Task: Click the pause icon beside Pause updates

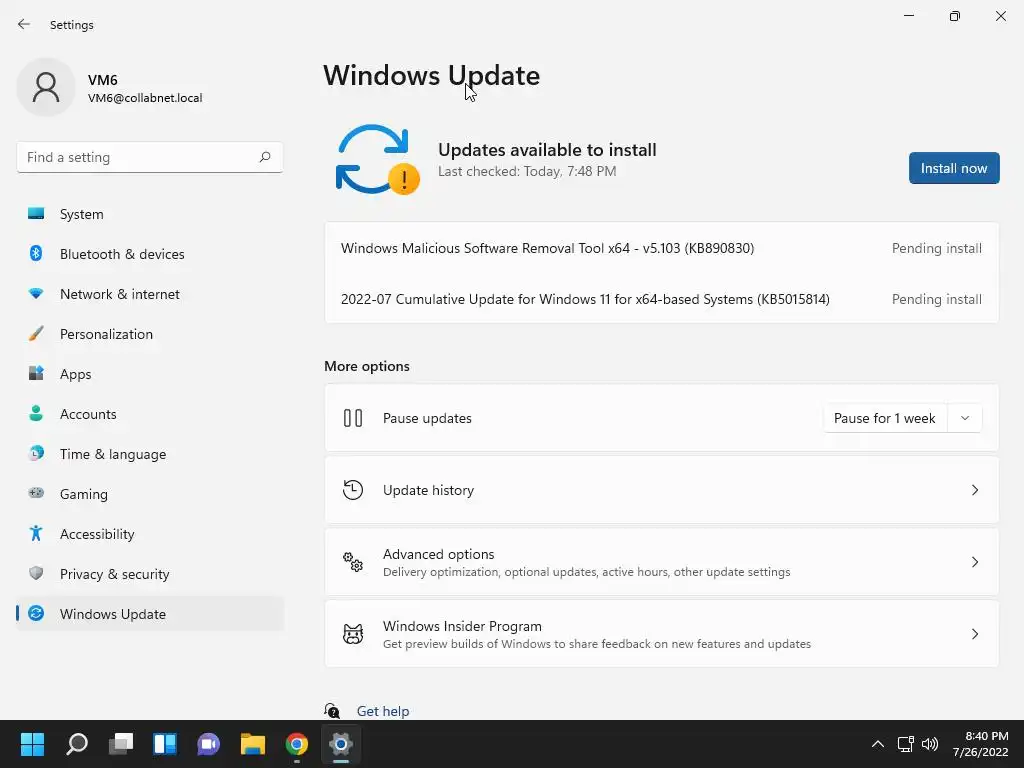Action: point(353,418)
